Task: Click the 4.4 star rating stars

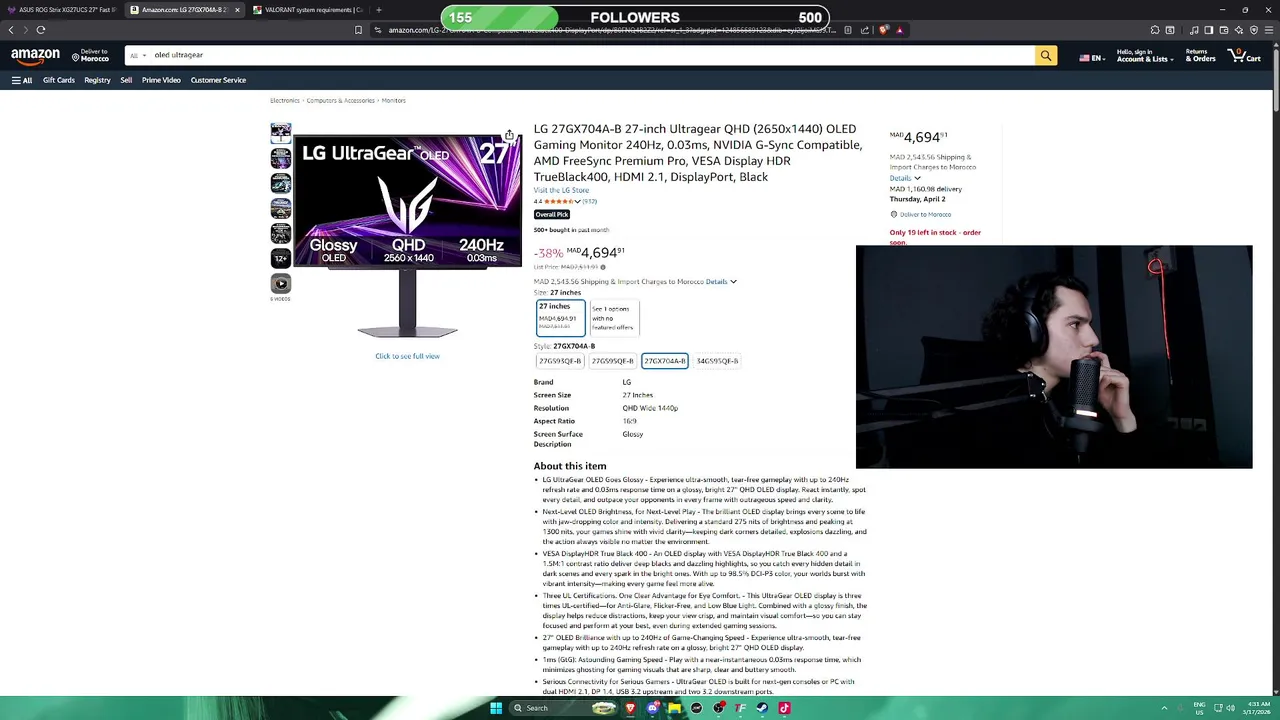Action: coord(560,201)
